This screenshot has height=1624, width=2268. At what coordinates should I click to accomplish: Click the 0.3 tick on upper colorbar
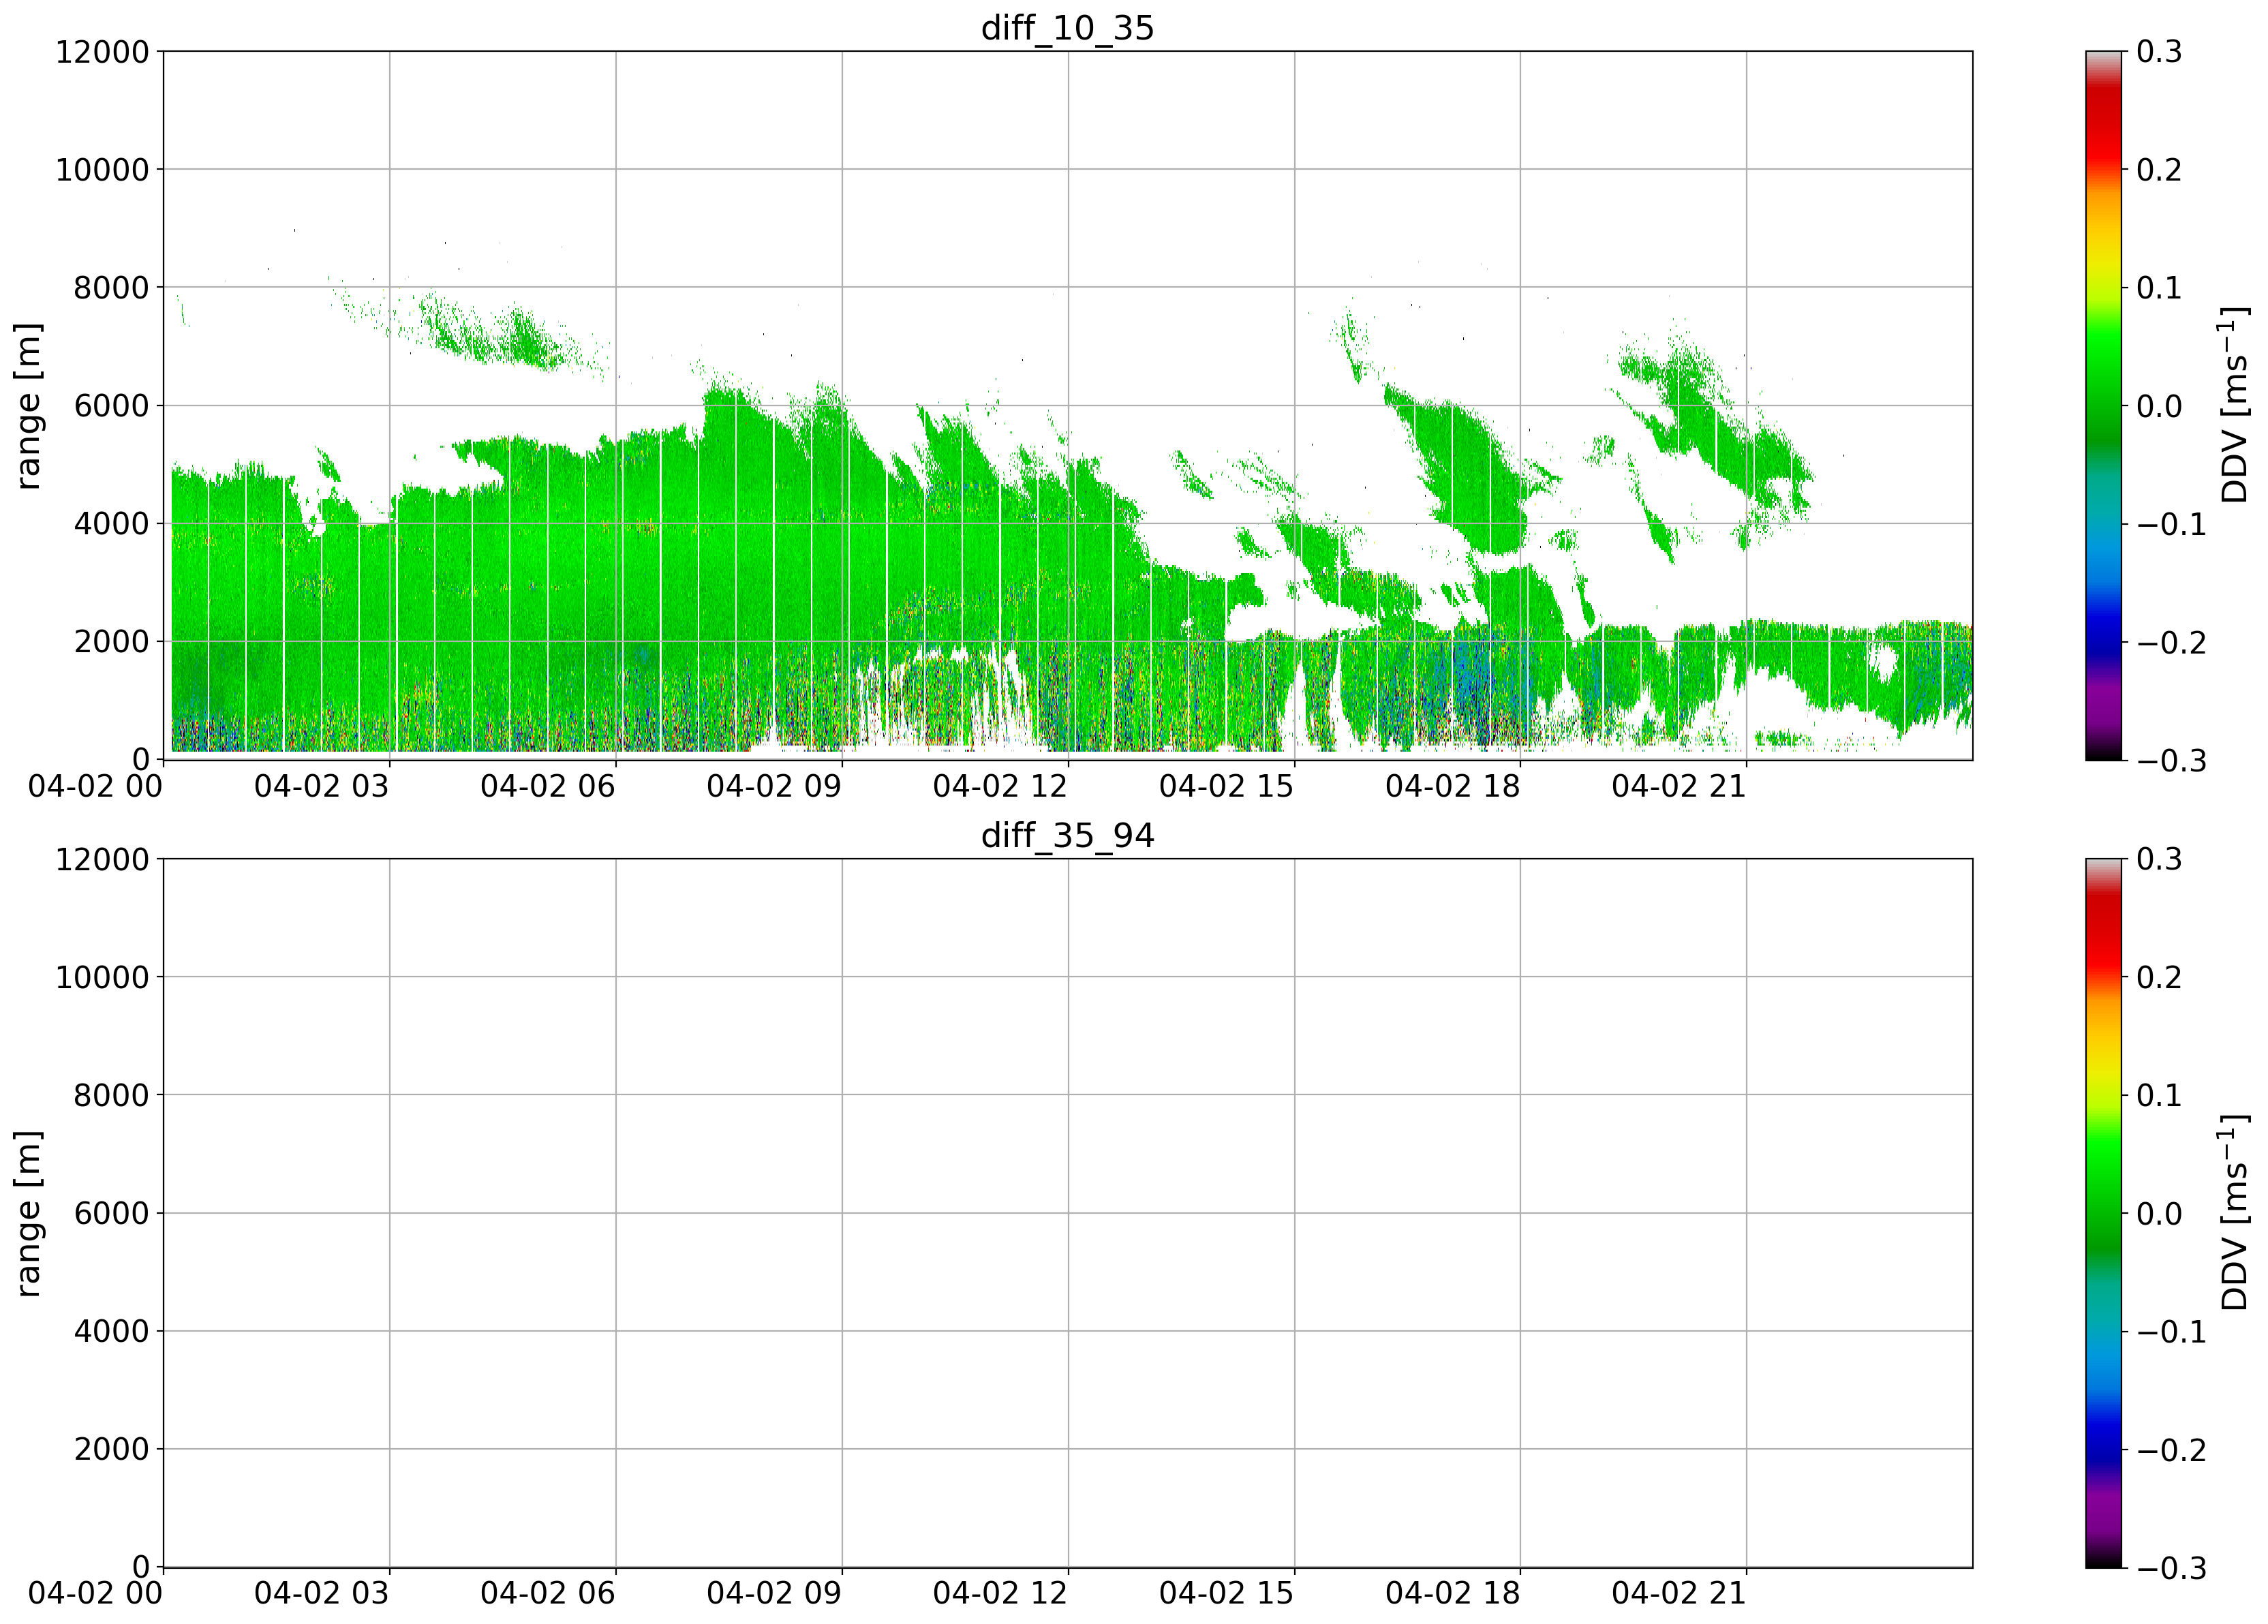[x=2159, y=52]
